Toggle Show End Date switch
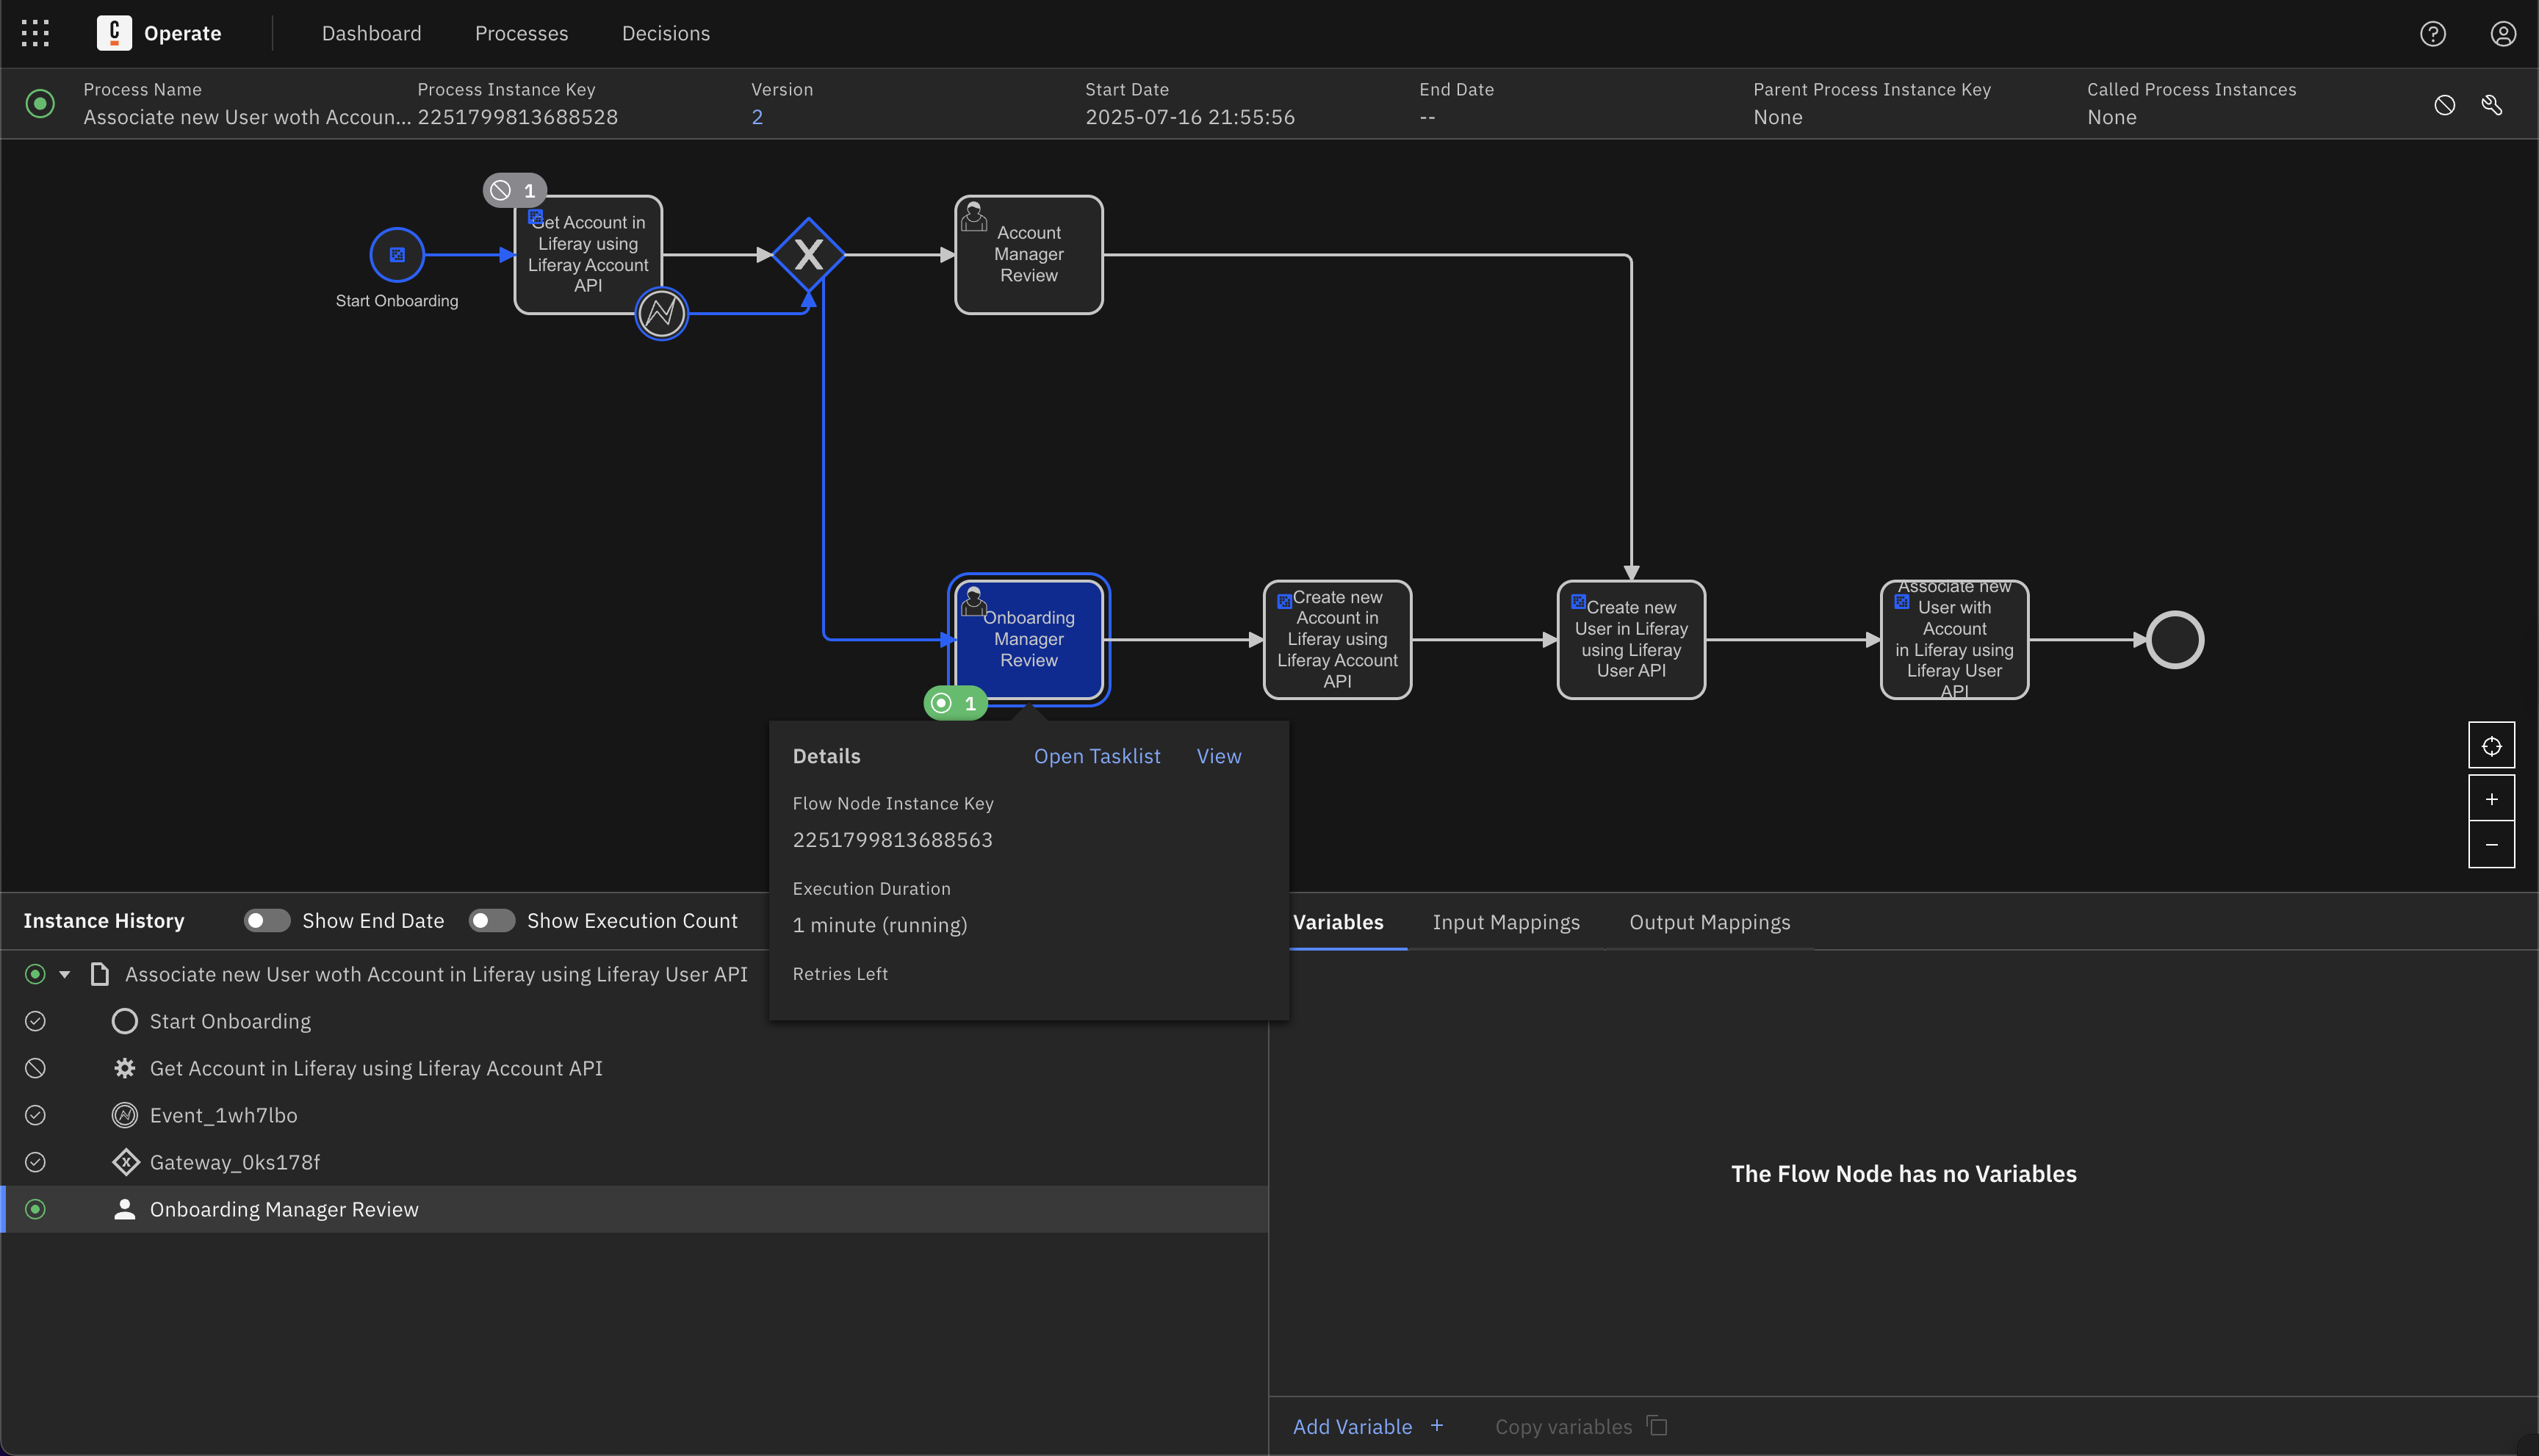 (x=266, y=921)
